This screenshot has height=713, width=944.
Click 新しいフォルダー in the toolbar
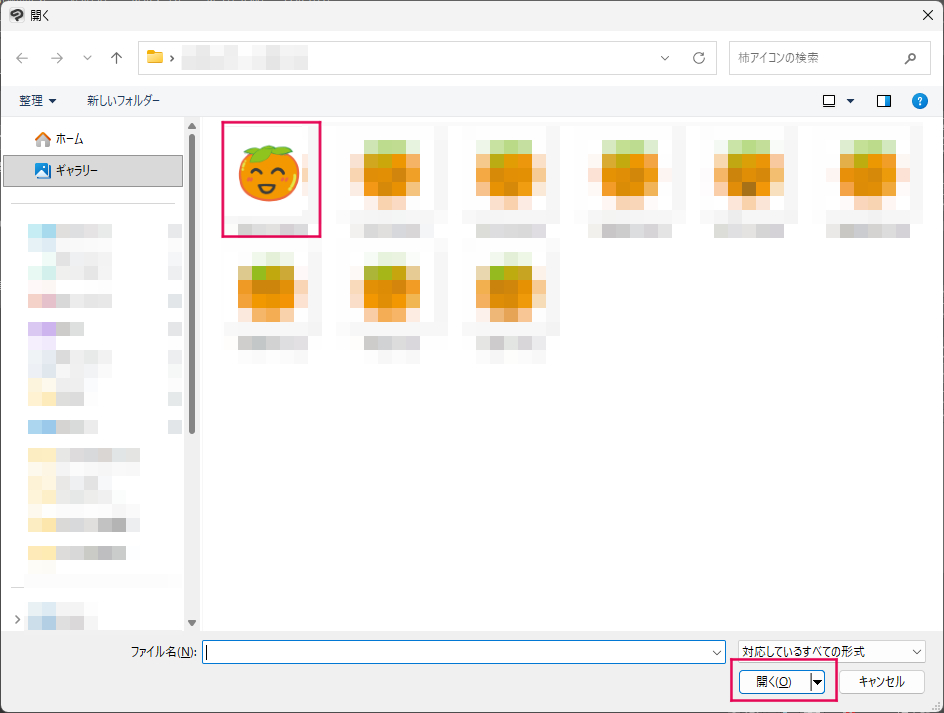pyautogui.click(x=123, y=101)
